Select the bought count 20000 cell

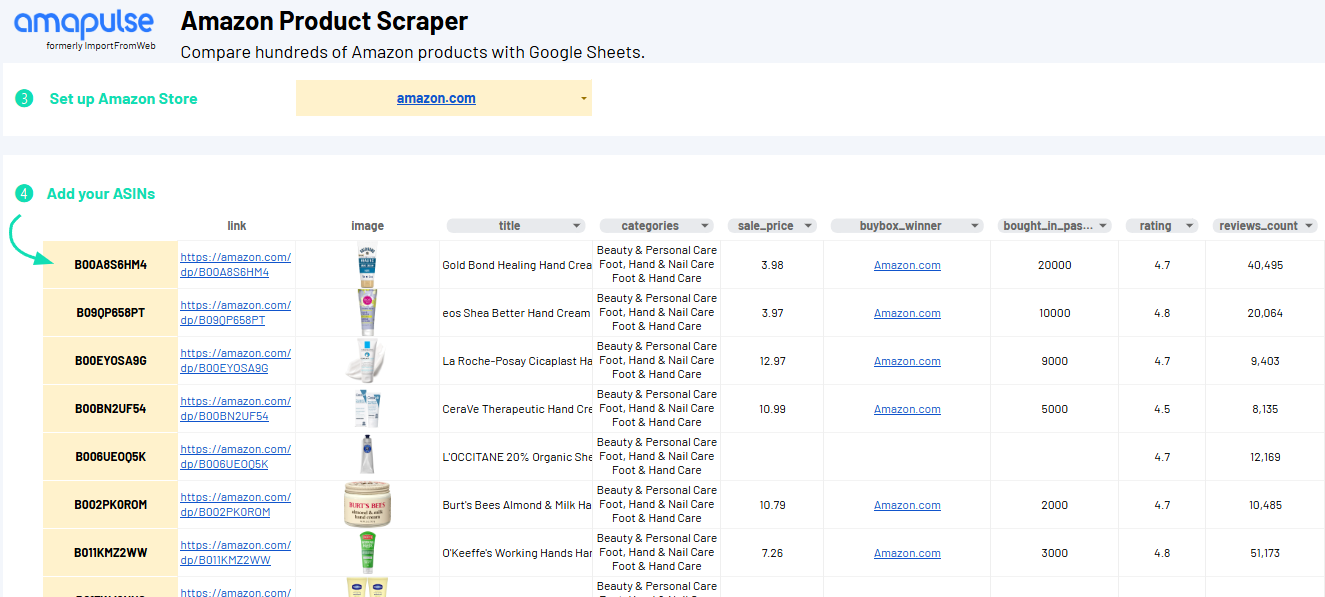pos(1055,265)
